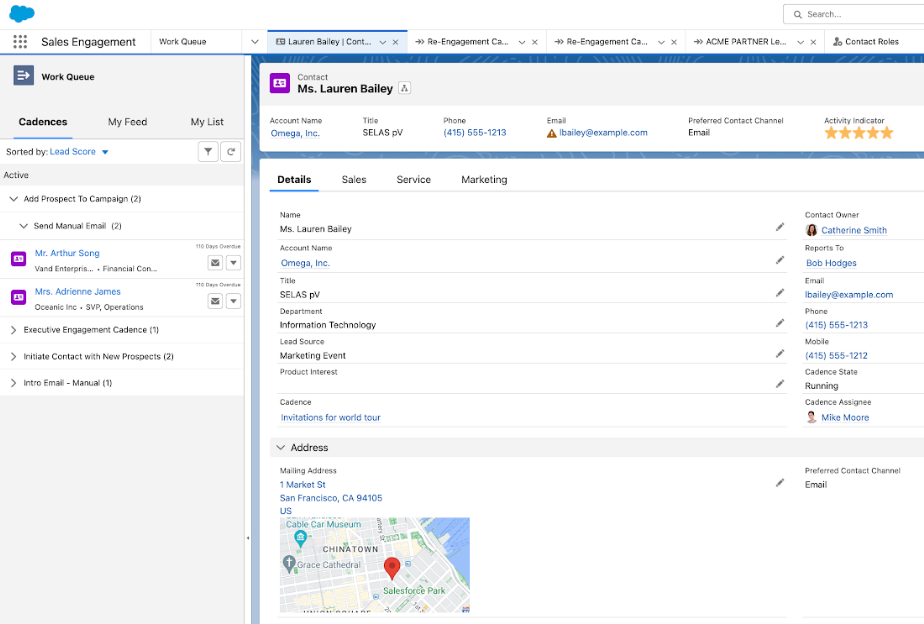
Task: Edit the Product Interest field pencil
Action: (x=780, y=384)
